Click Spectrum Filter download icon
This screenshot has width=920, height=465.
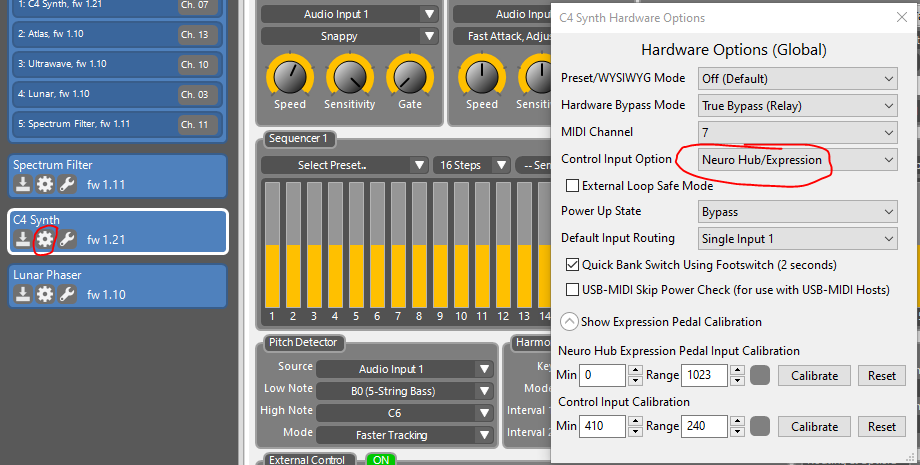pos(23,184)
